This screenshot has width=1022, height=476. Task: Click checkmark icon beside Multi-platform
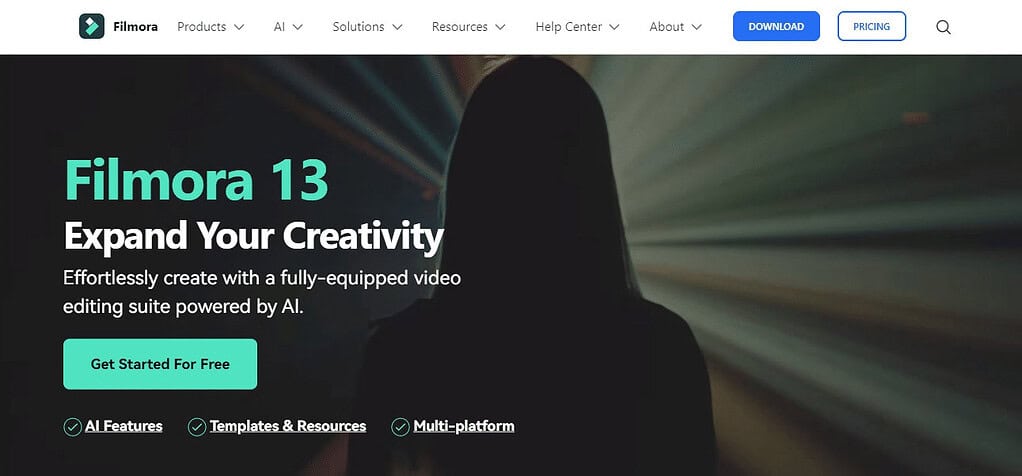click(400, 427)
